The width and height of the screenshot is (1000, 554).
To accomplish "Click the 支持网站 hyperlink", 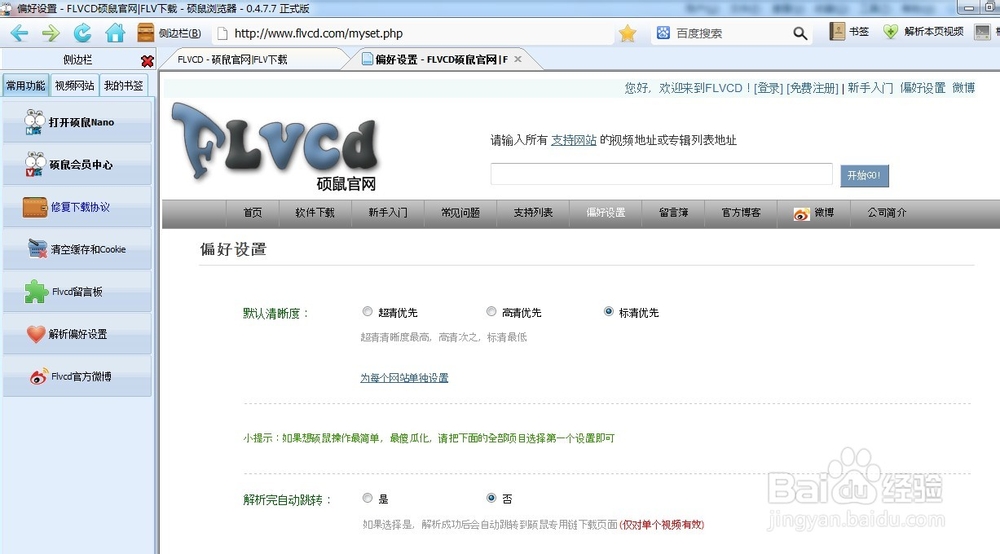I will tap(573, 140).
